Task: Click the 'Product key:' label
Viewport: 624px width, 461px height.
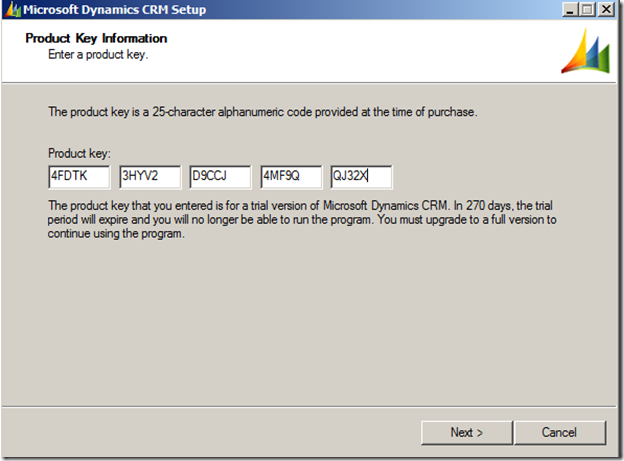Action: coord(79,153)
